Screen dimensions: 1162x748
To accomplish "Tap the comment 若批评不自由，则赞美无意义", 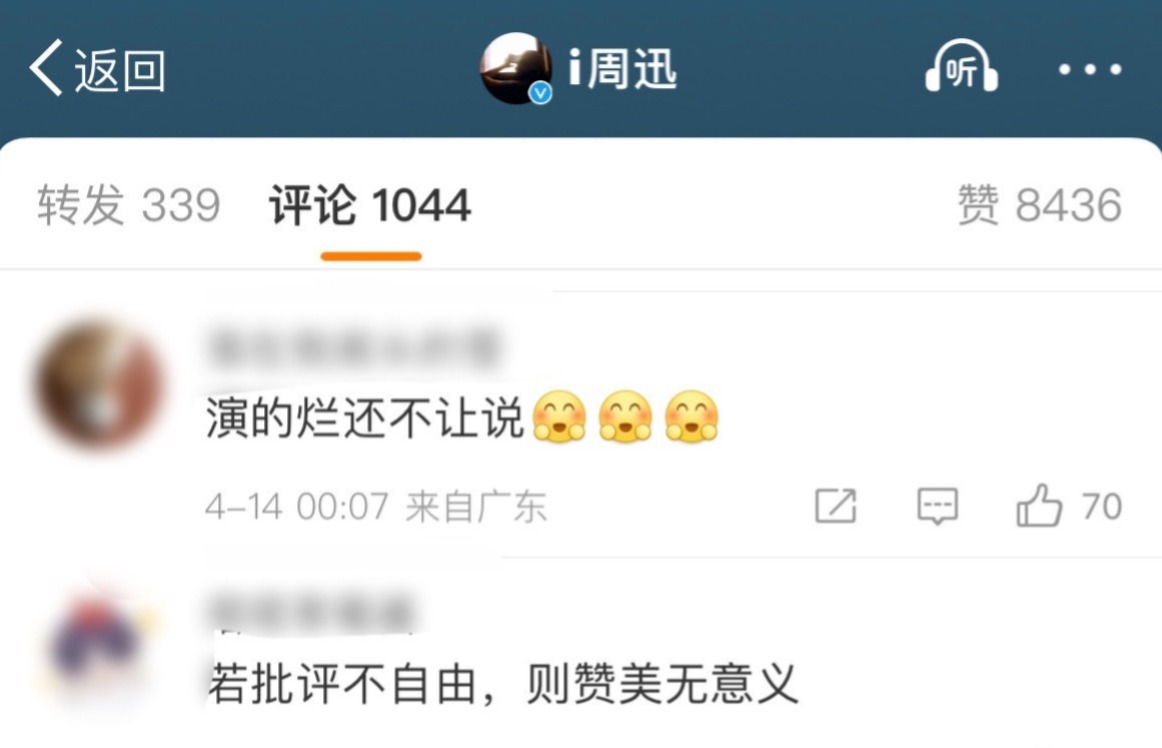I will (x=502, y=684).
